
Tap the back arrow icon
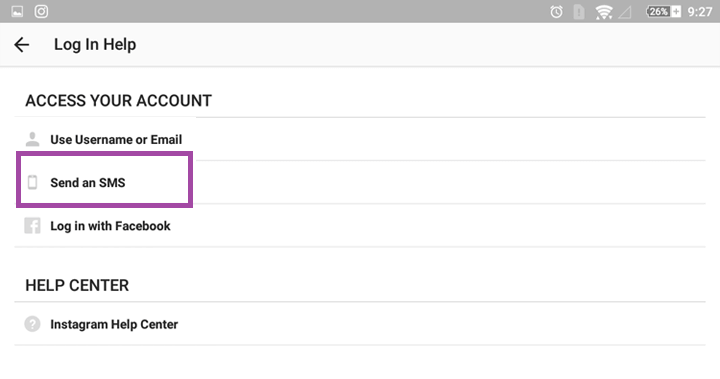22,45
